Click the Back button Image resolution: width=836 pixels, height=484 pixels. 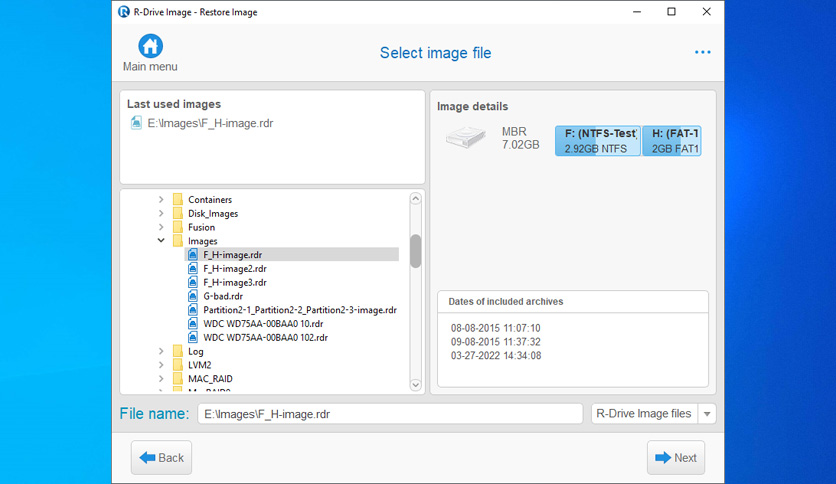pyautogui.click(x=161, y=457)
